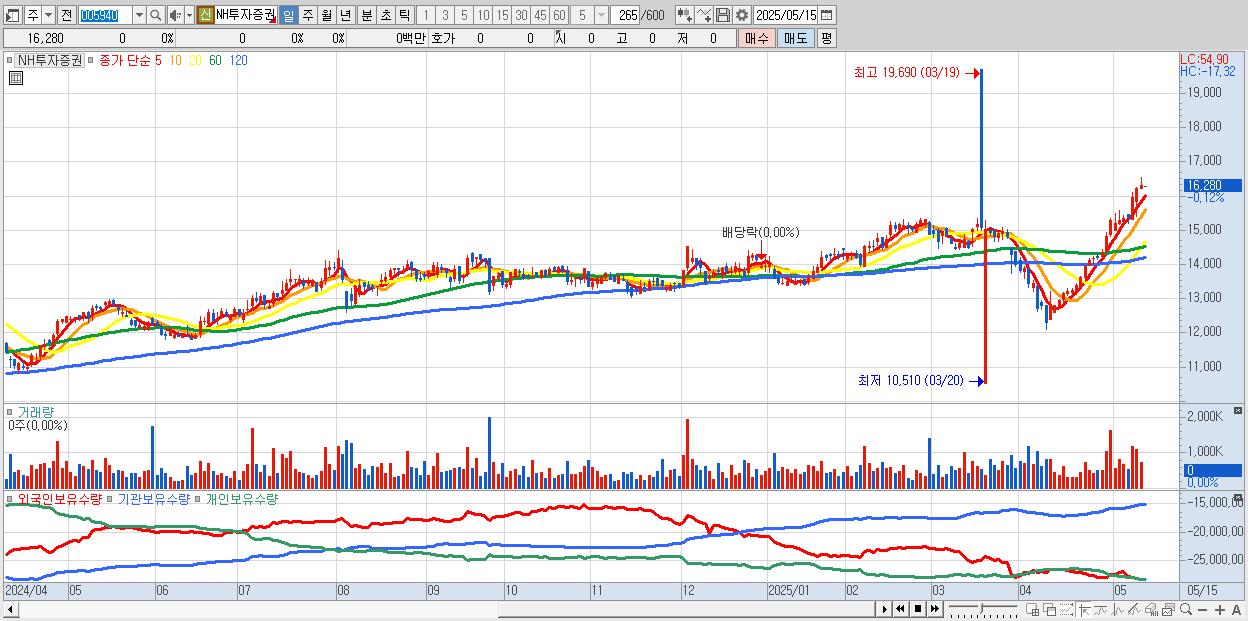Click the 265 bar count field
Image resolution: width=1248 pixels, height=621 pixels.
[x=626, y=15]
